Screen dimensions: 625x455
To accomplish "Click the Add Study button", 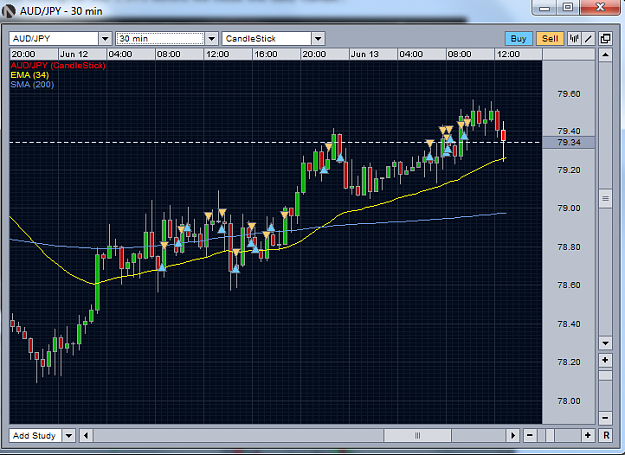I will (x=35, y=435).
